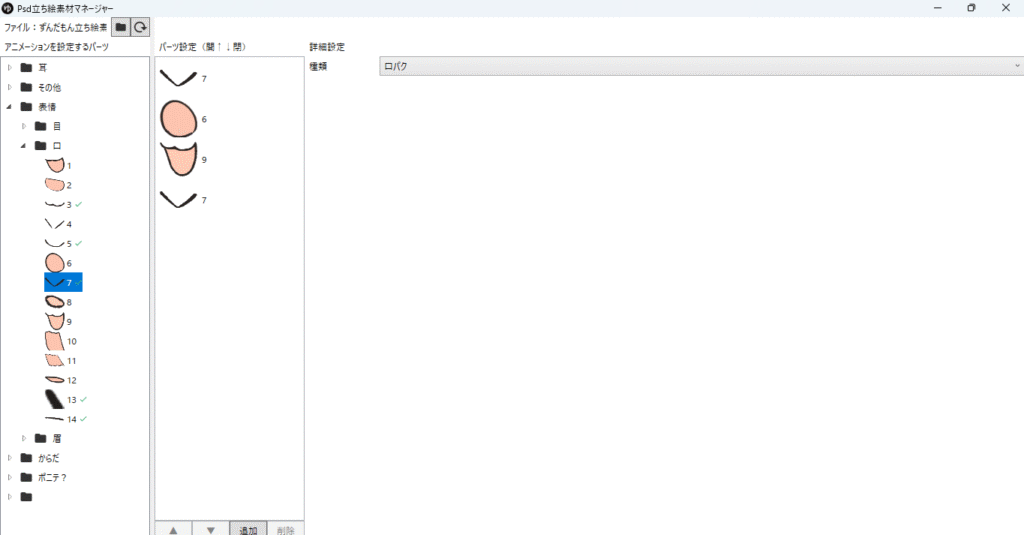1024x535 pixels.
Task: Select checked mouth part 14
Action: point(62,419)
